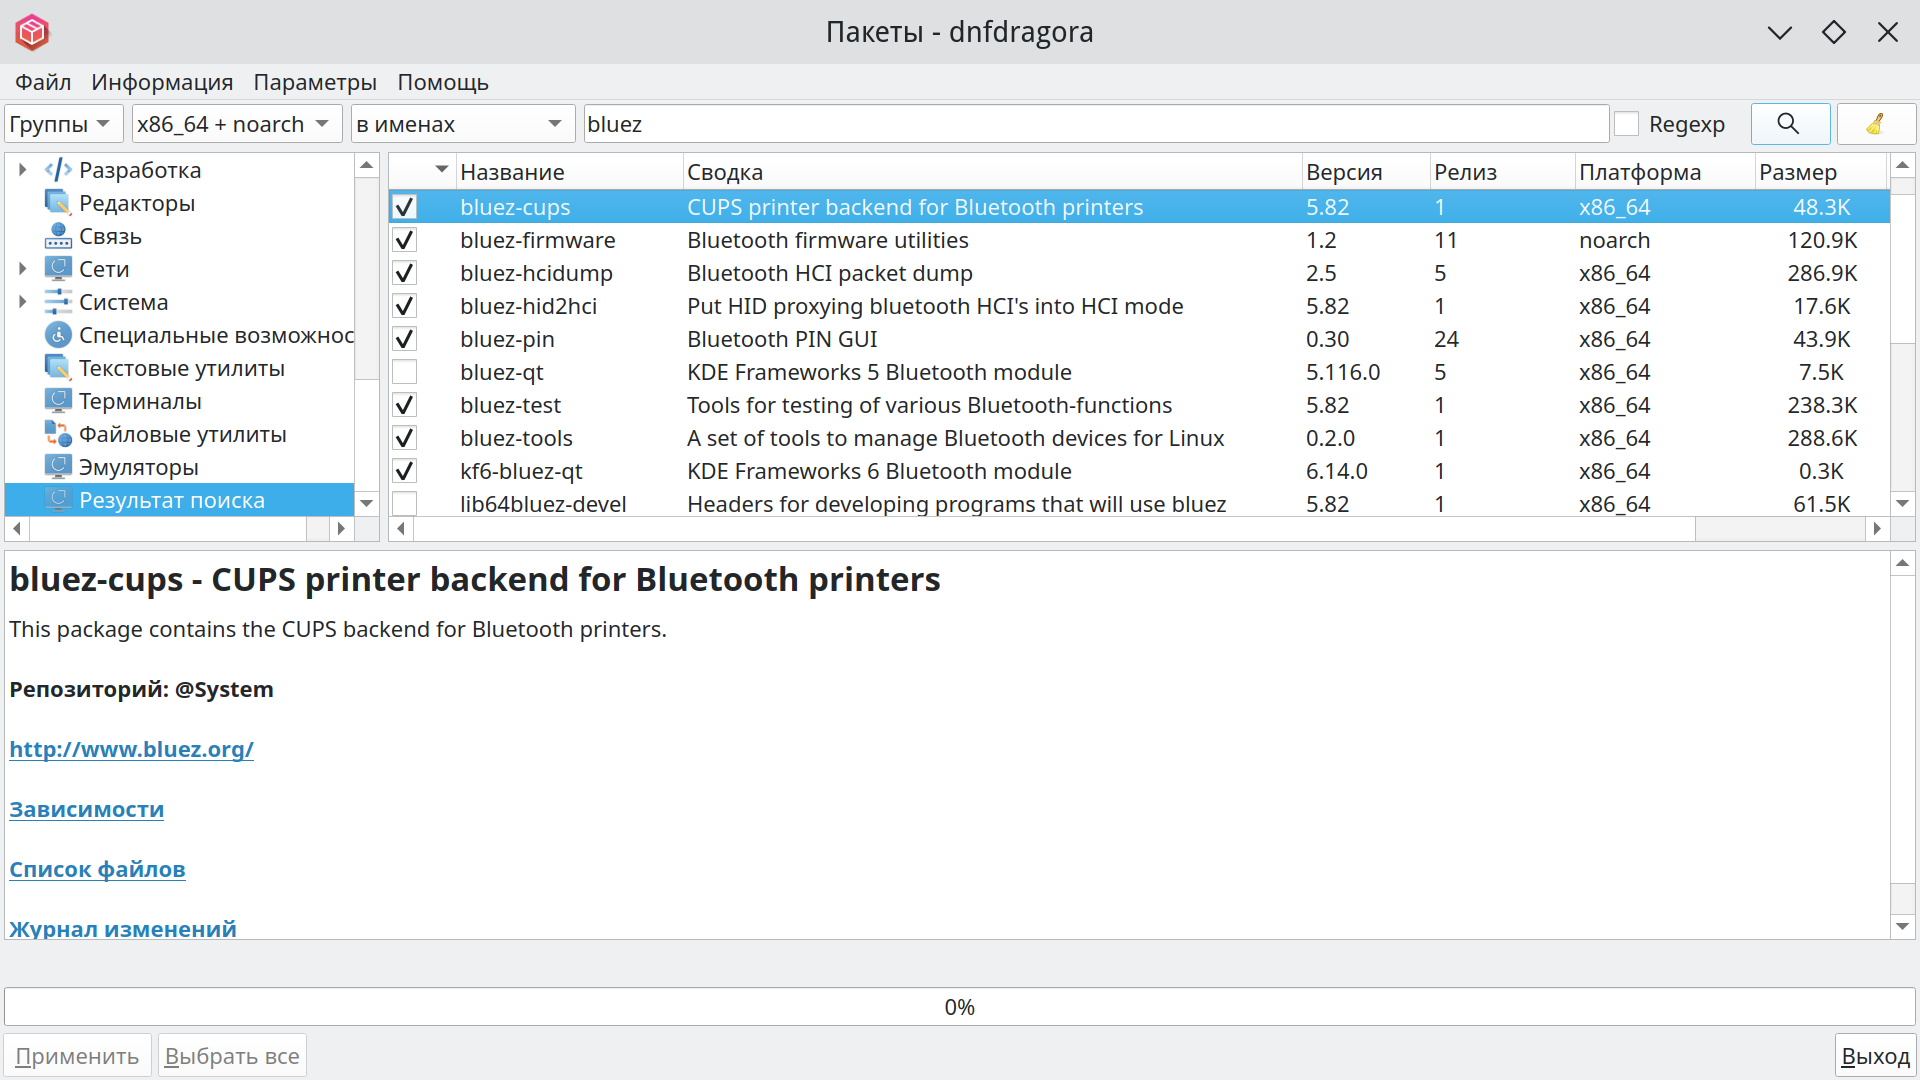
Task: Select the Специальные возможности group icon
Action: 58,335
